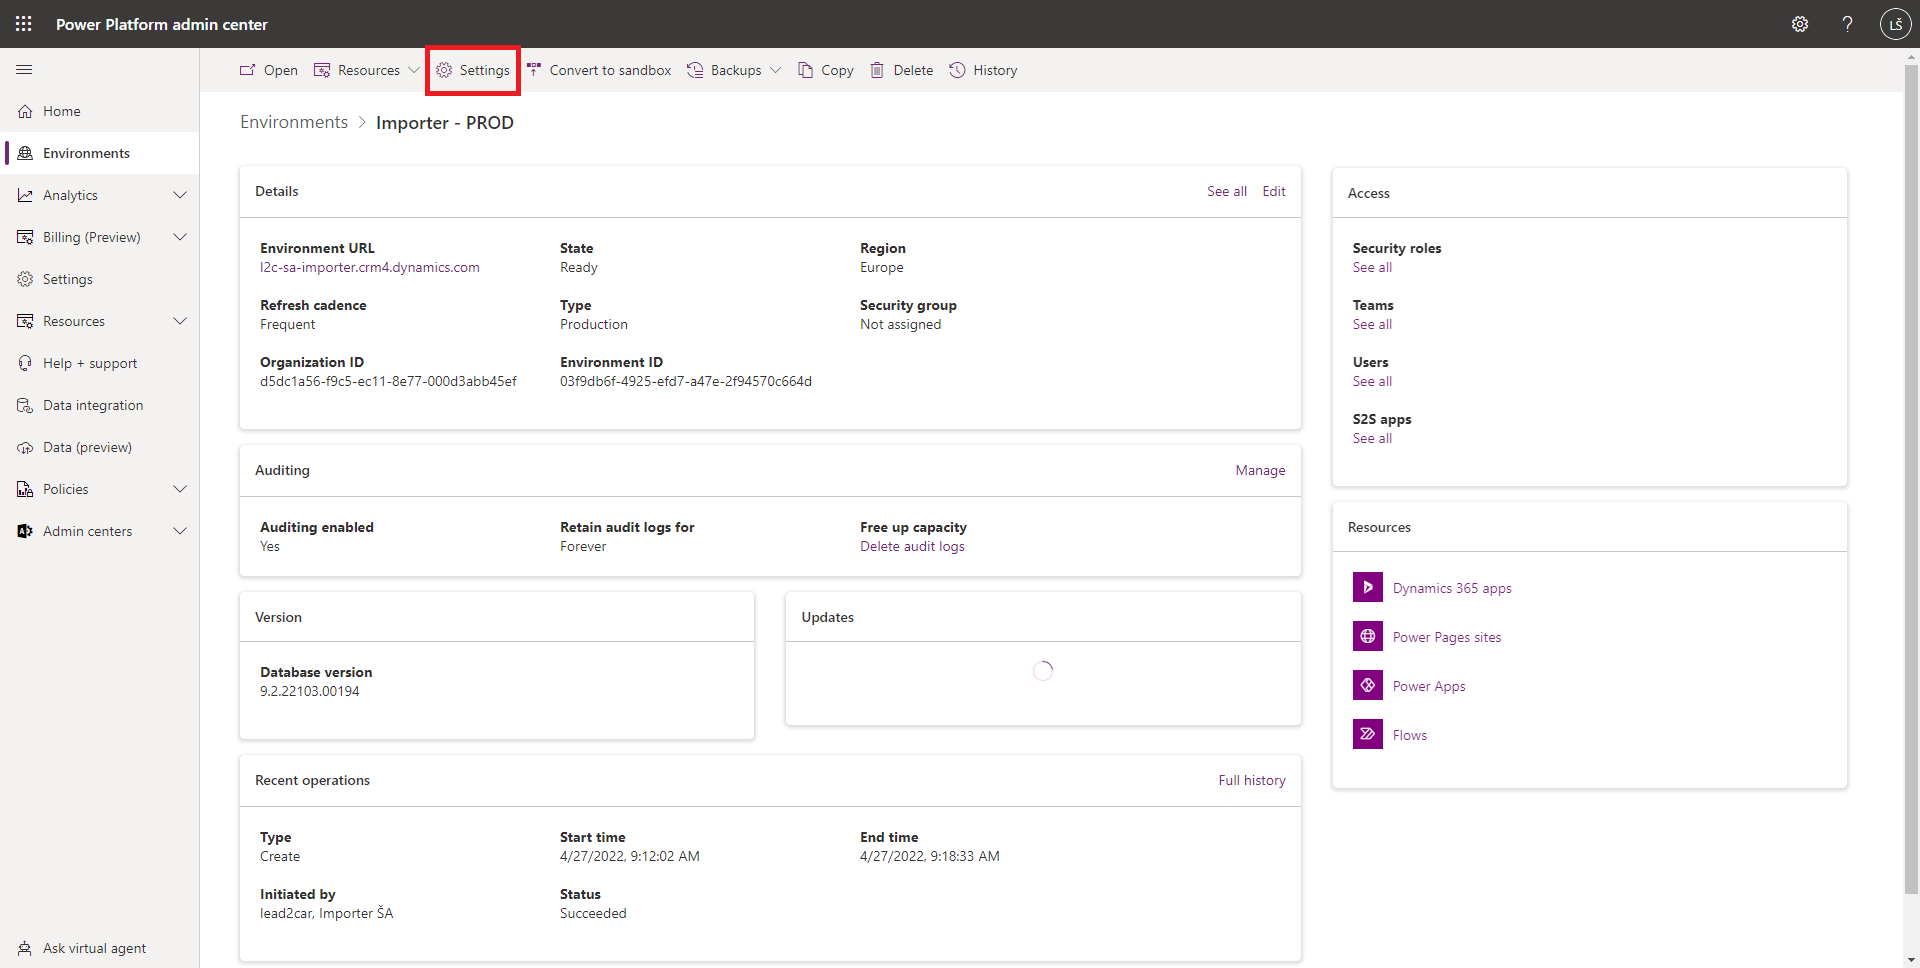Collapse the left navigation hamburger menu

24,70
